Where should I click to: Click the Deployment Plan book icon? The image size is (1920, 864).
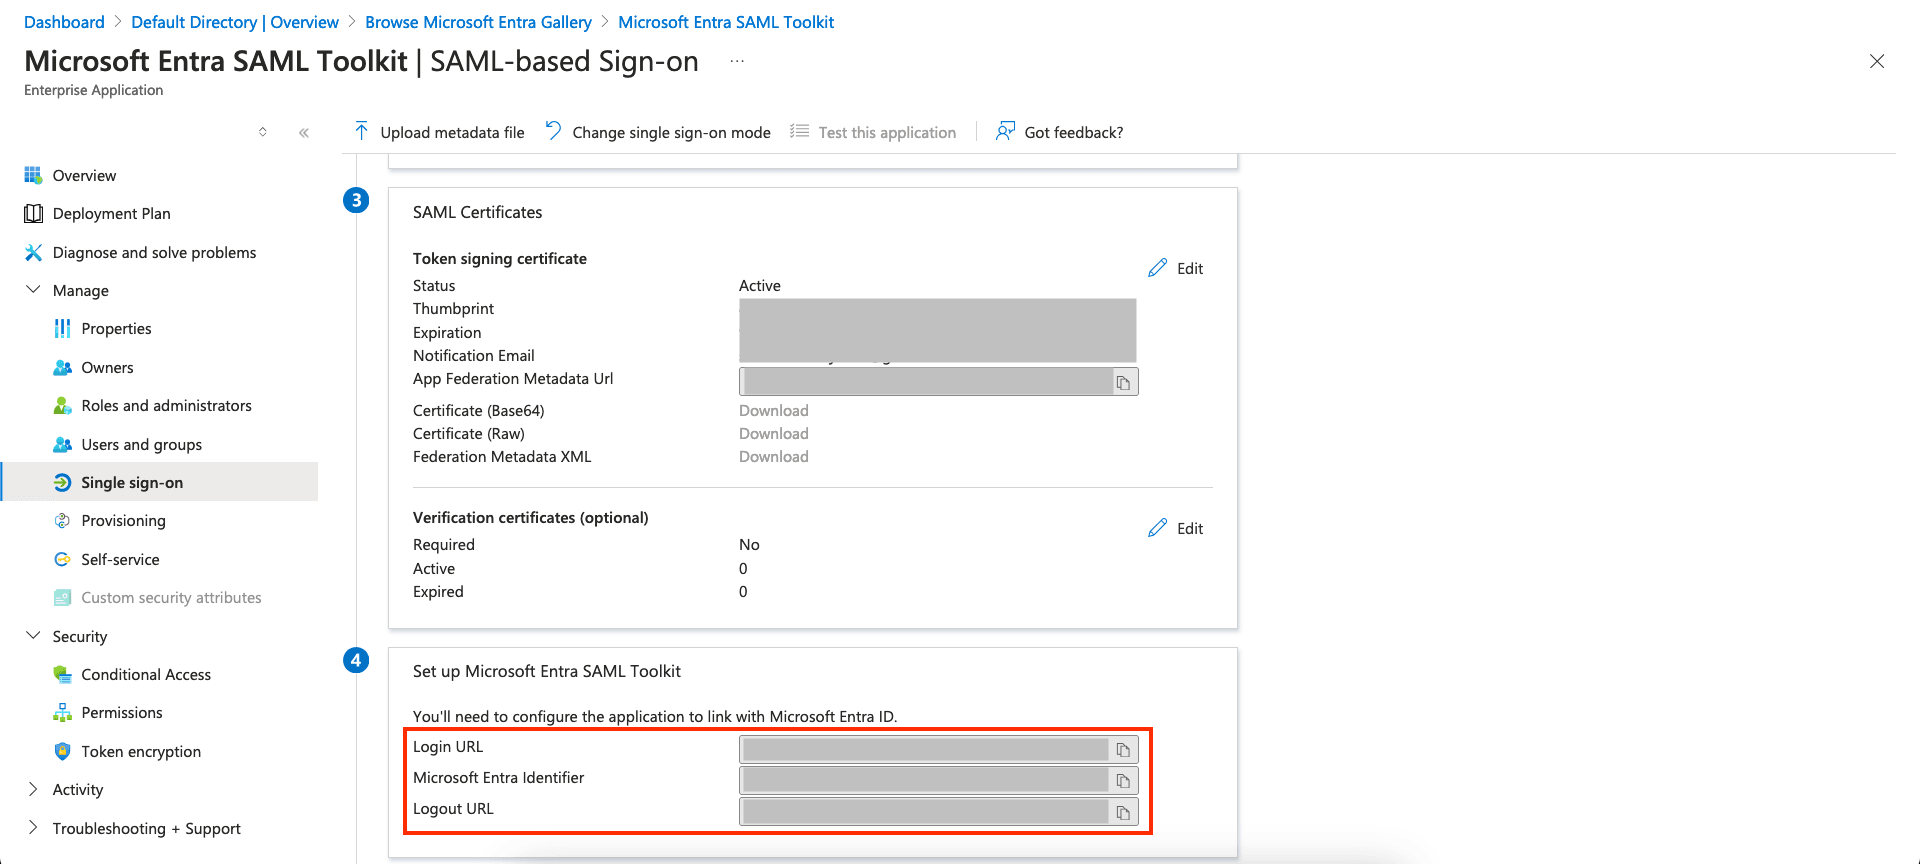(33, 213)
